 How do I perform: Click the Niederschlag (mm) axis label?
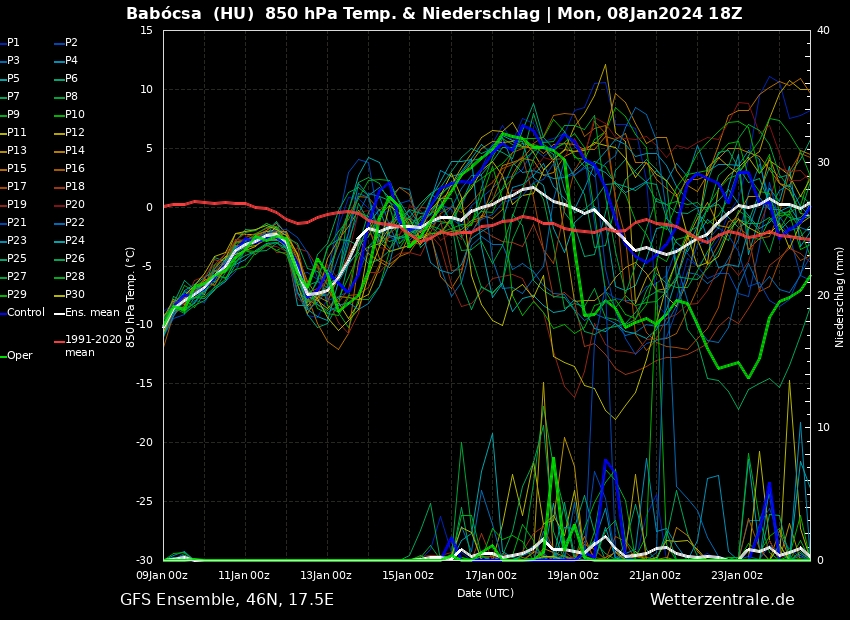840,296
